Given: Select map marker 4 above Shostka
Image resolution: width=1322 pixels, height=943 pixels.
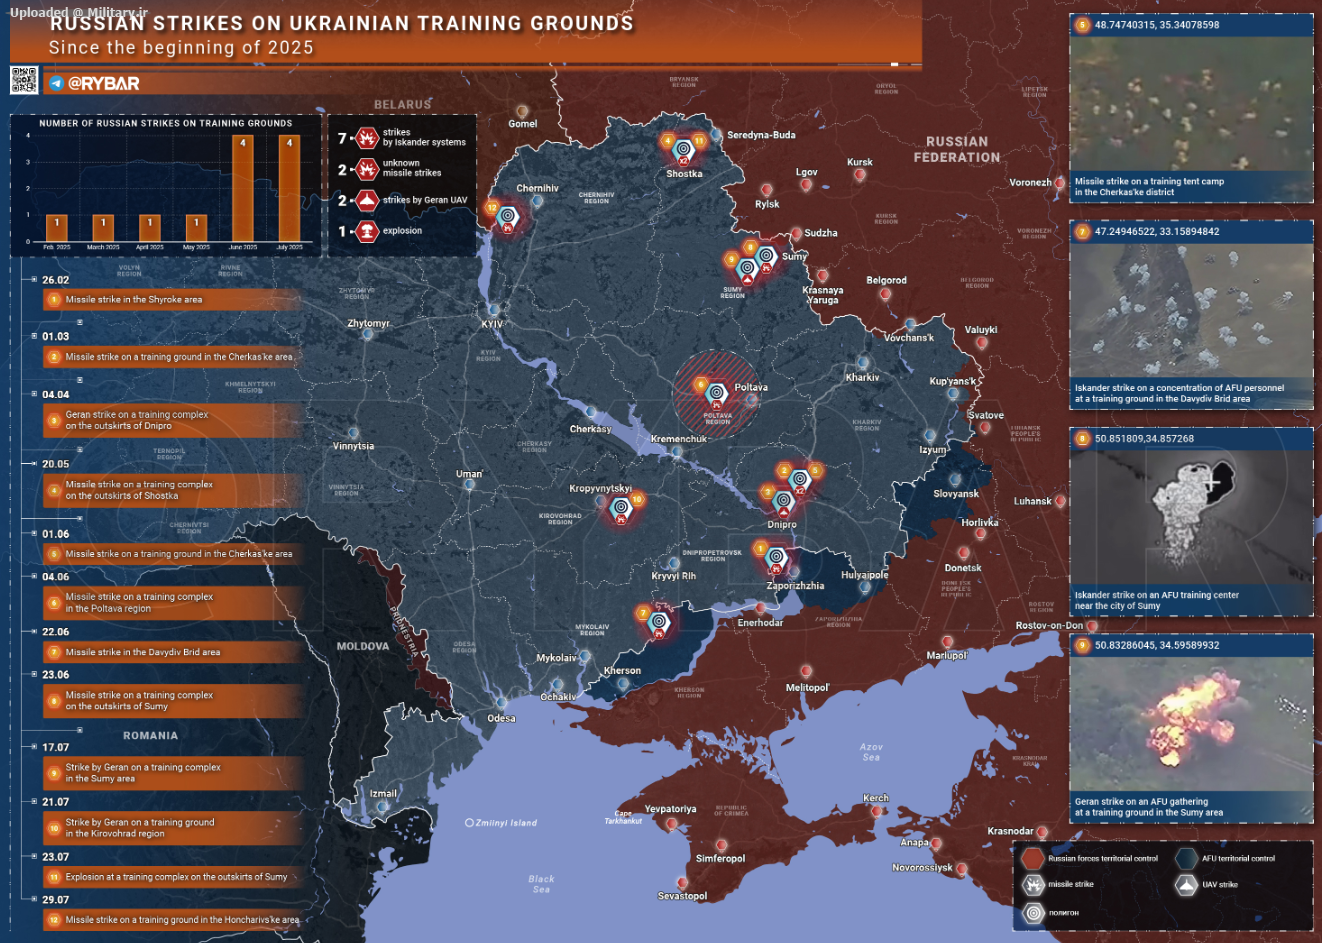Looking at the screenshot, I should [x=668, y=141].
